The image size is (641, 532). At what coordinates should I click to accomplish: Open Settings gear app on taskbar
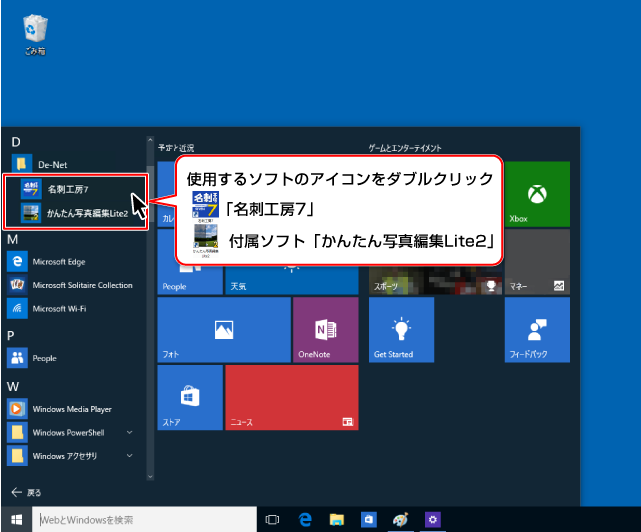tap(433, 519)
